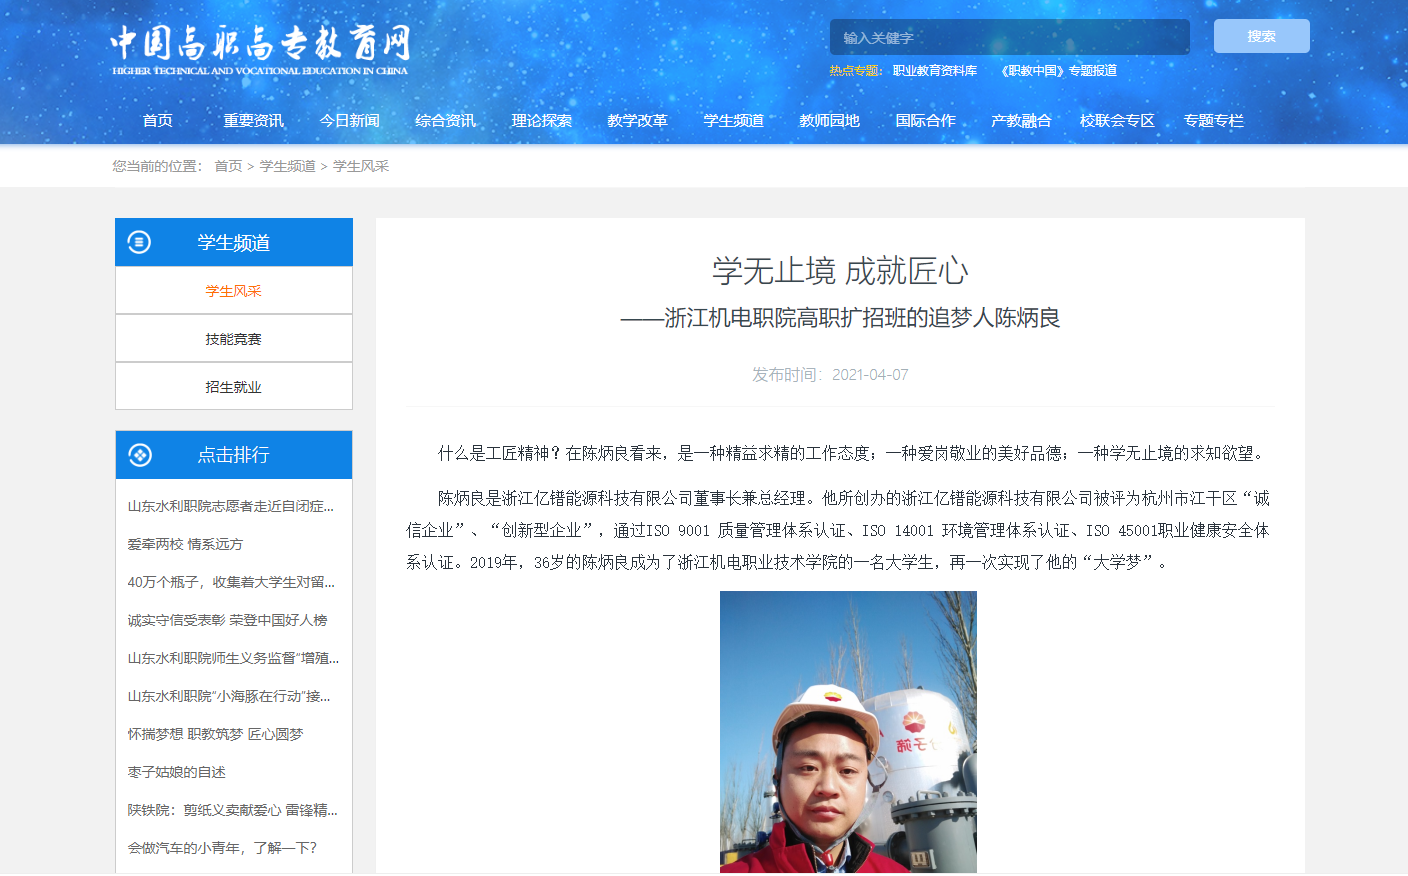Click the 中国高职高专教育网 site logo
This screenshot has width=1408, height=876.
click(x=260, y=50)
